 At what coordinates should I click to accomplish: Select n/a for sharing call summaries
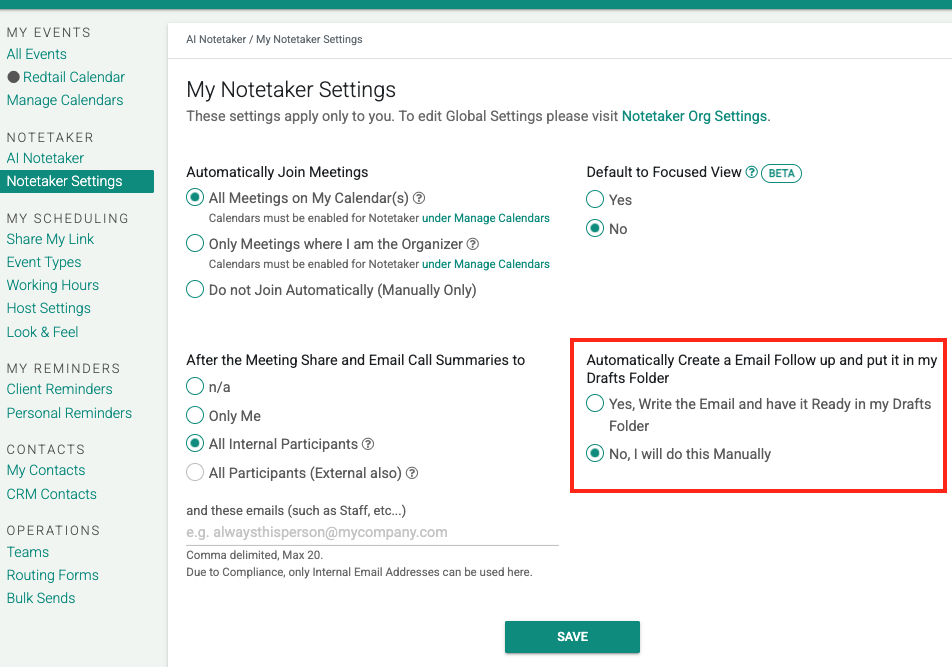pyautogui.click(x=196, y=387)
